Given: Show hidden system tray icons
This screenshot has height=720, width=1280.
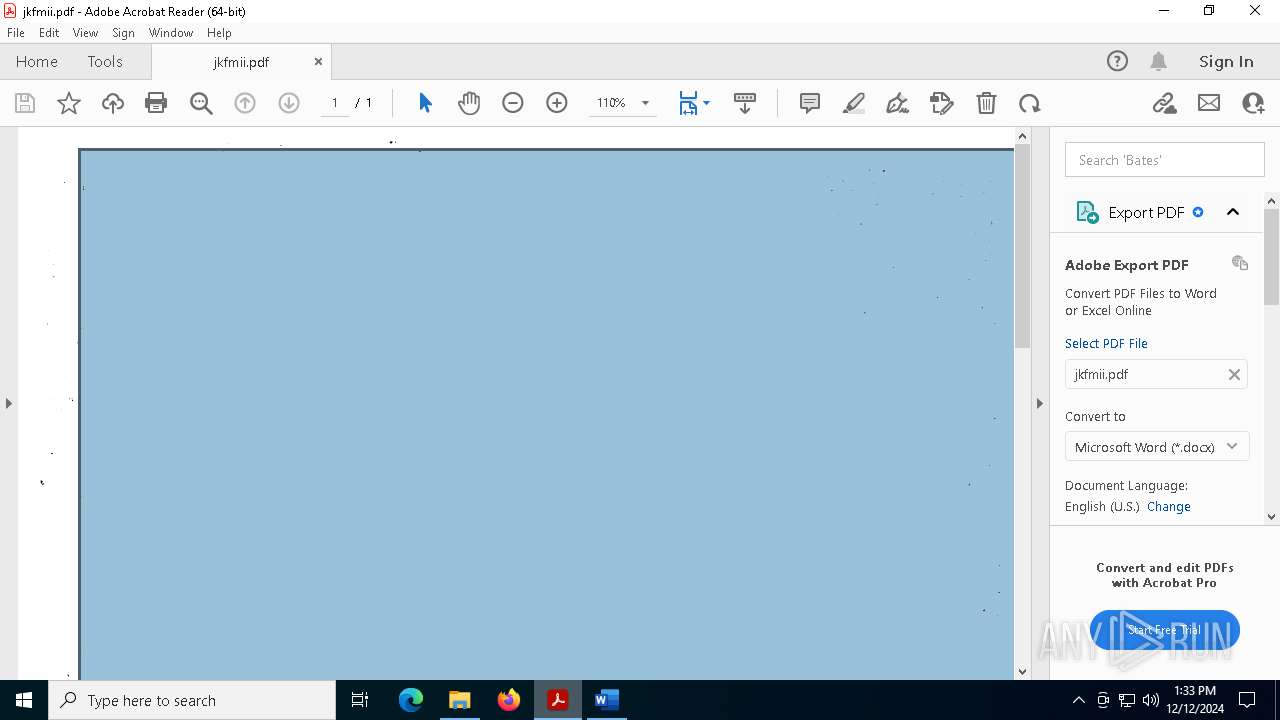Looking at the screenshot, I should click(1078, 700).
